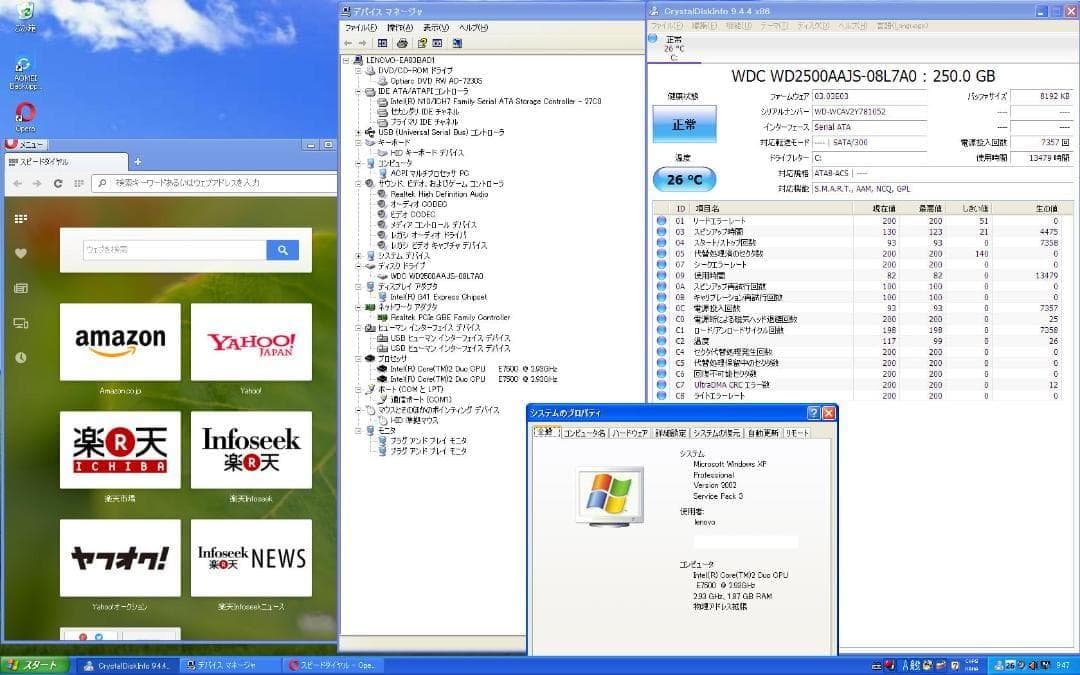This screenshot has width=1080, height=675.
Task: Collapse the LENOVO-EA03BAD1 root node
Action: (346, 61)
